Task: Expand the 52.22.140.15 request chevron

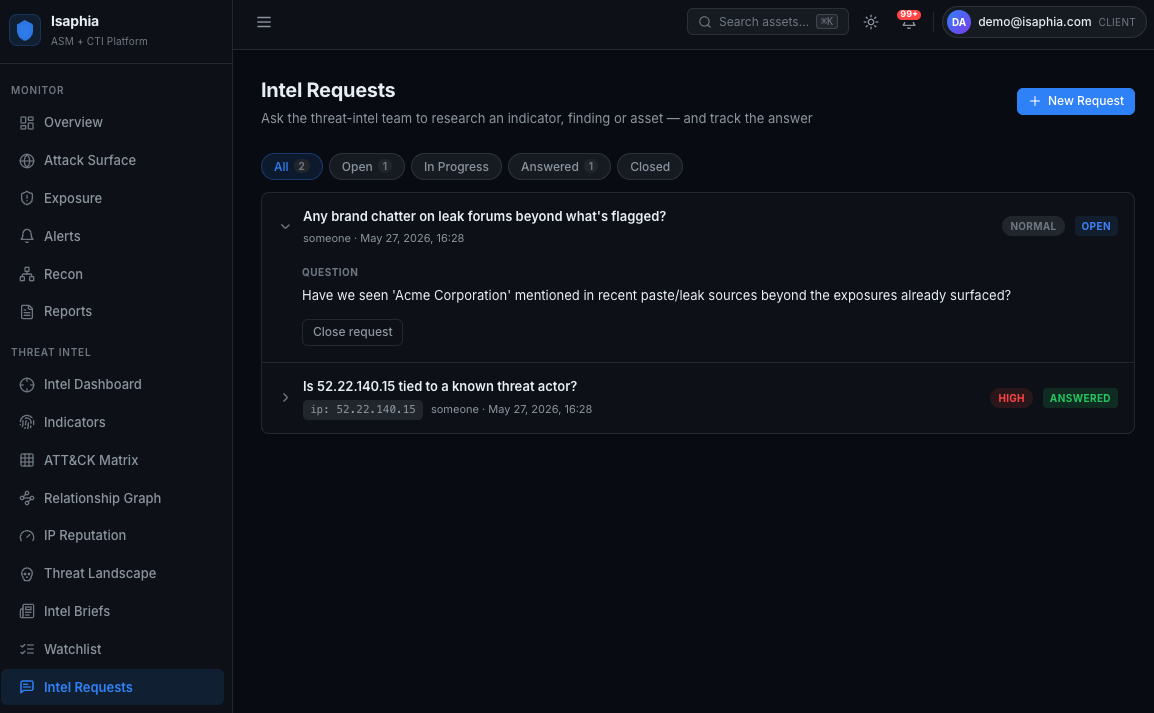Action: (x=285, y=398)
